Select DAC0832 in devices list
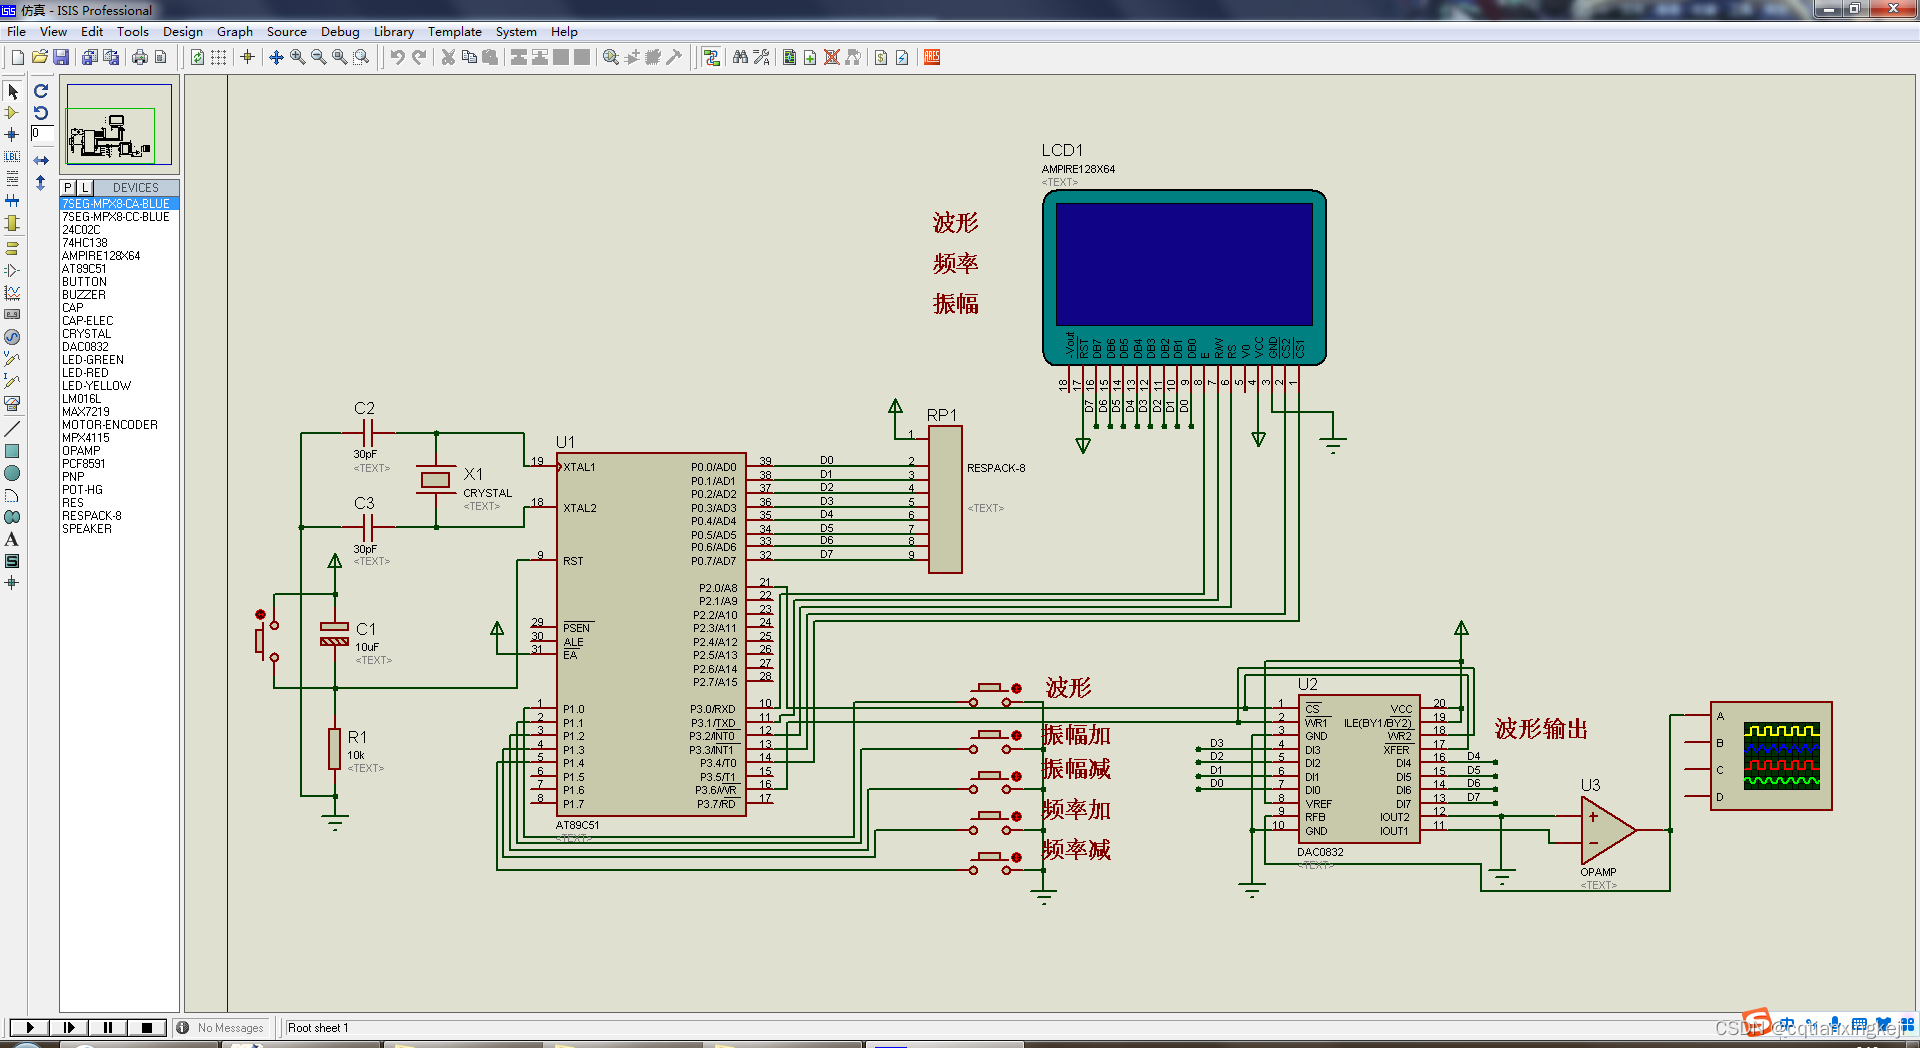The image size is (1920, 1048). (x=119, y=347)
